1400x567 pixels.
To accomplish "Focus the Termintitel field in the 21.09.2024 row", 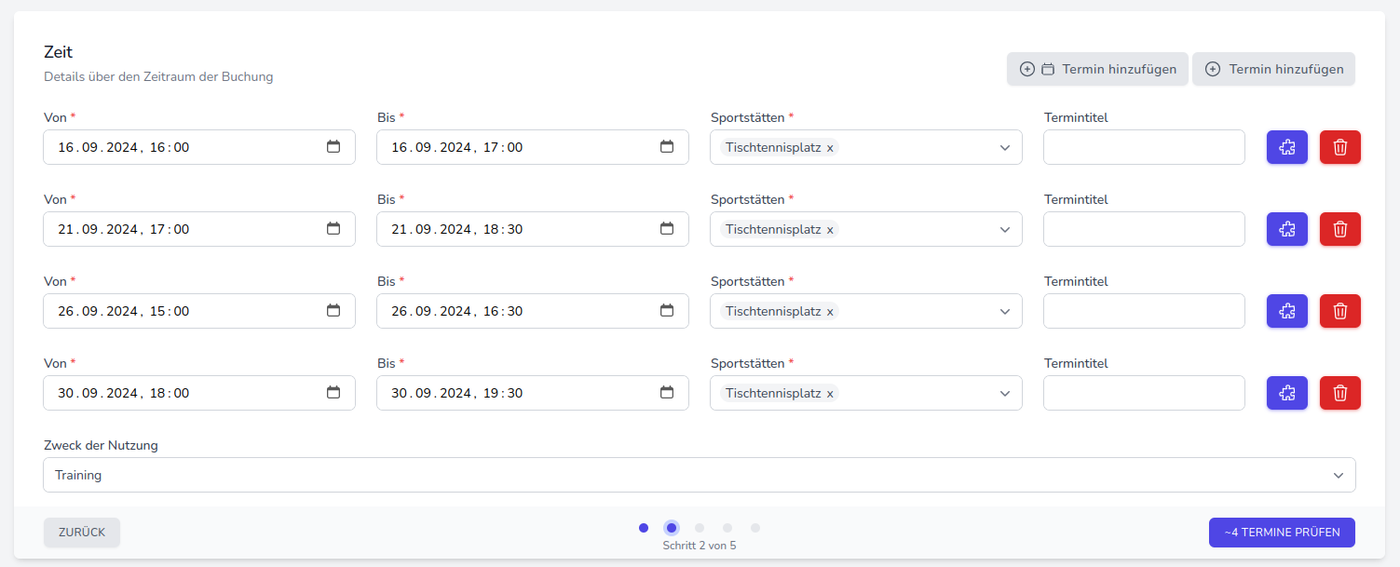I will pyautogui.click(x=1143, y=229).
